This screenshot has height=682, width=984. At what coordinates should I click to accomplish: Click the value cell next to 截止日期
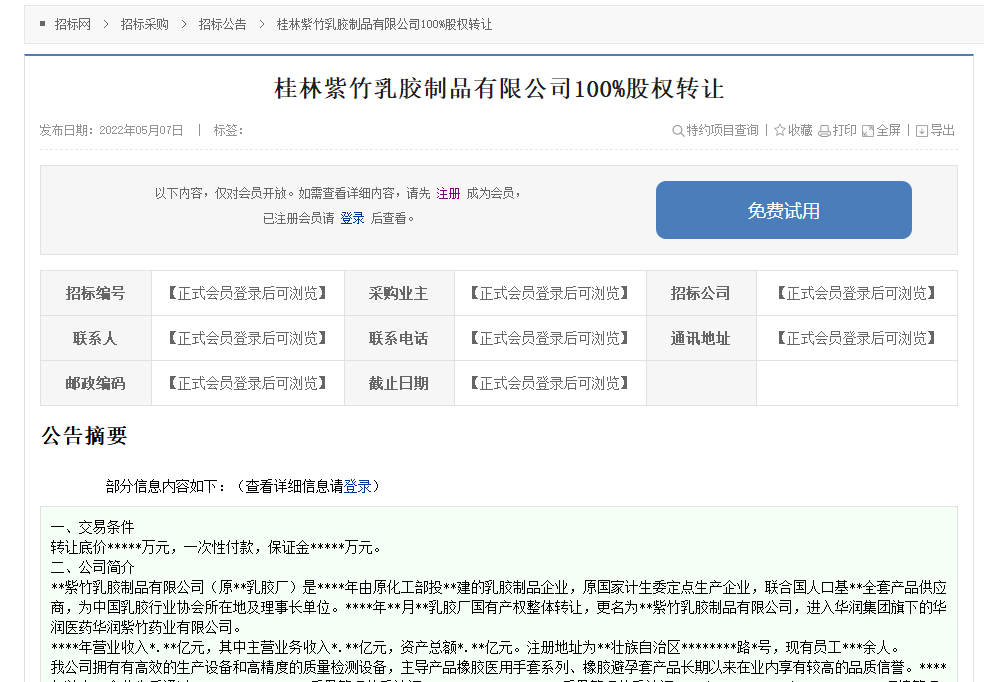pos(550,383)
